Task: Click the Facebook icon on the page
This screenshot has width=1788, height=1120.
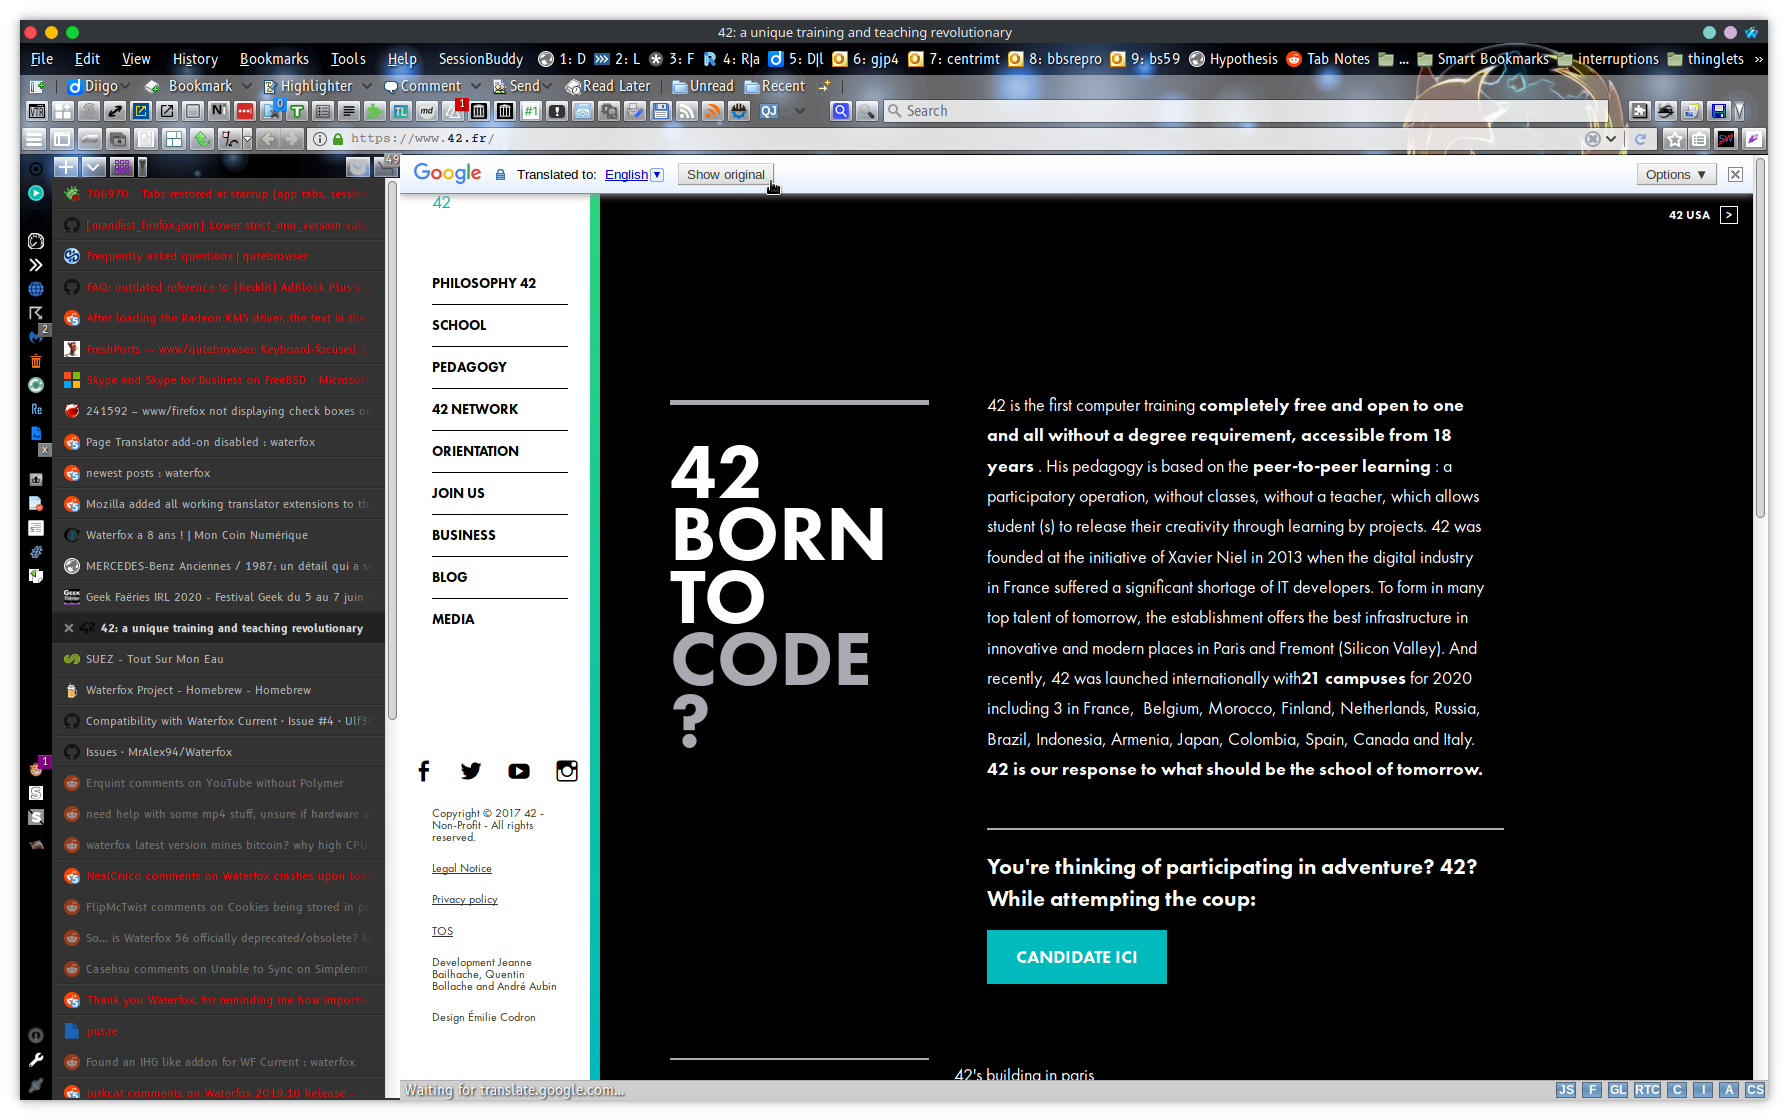Action: 424,771
